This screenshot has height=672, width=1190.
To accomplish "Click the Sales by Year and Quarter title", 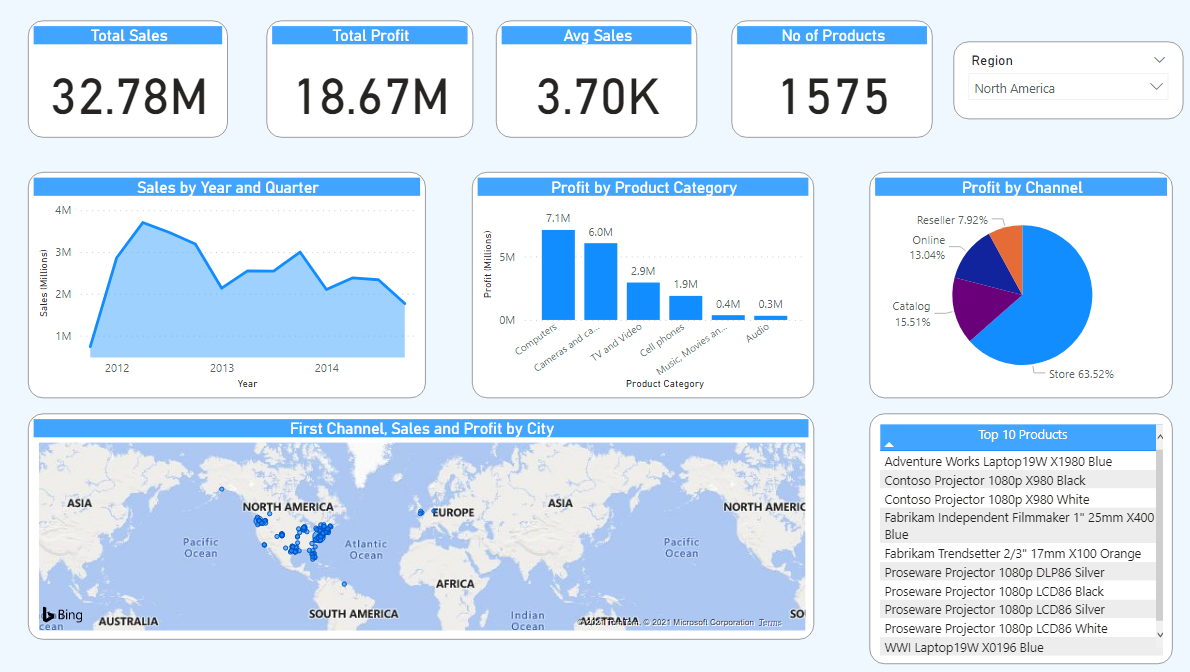I will (227, 186).
